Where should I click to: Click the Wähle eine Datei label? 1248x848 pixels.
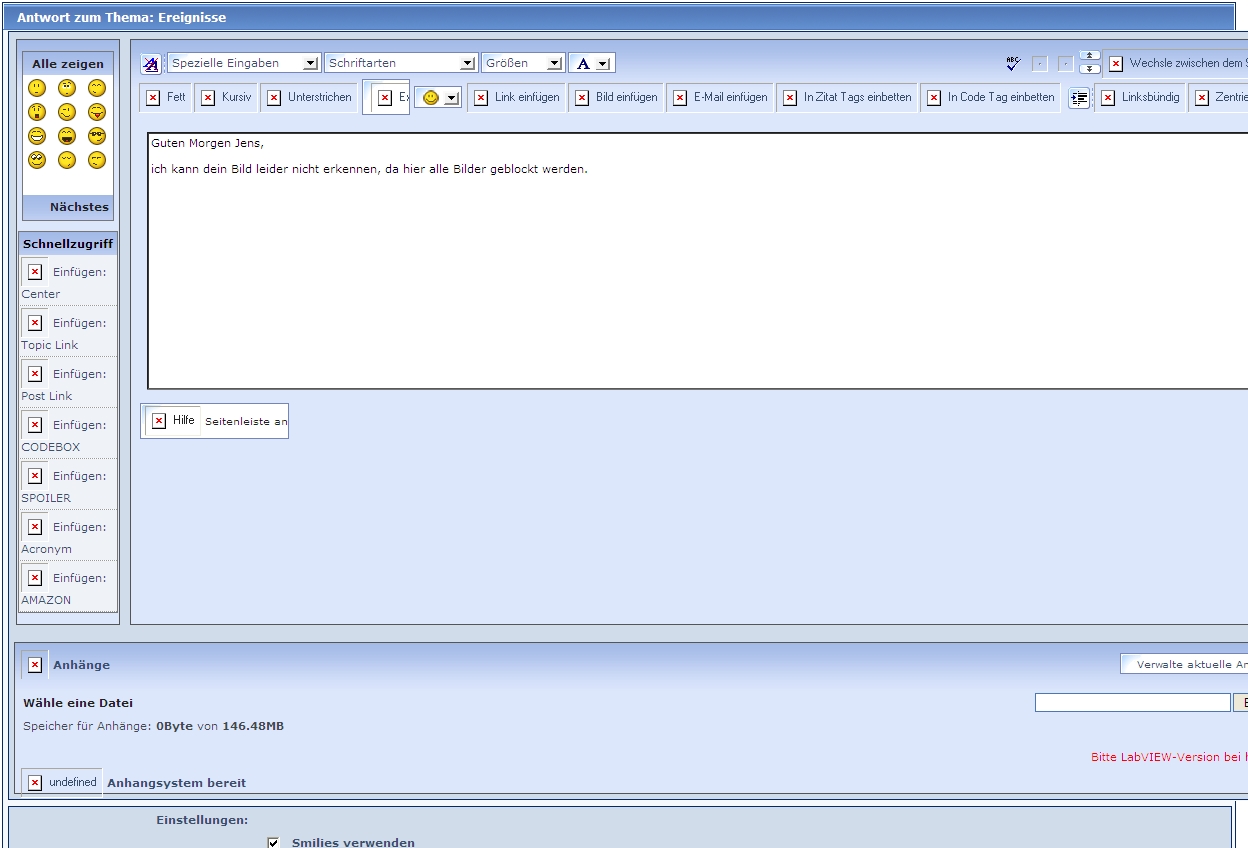(x=78, y=703)
